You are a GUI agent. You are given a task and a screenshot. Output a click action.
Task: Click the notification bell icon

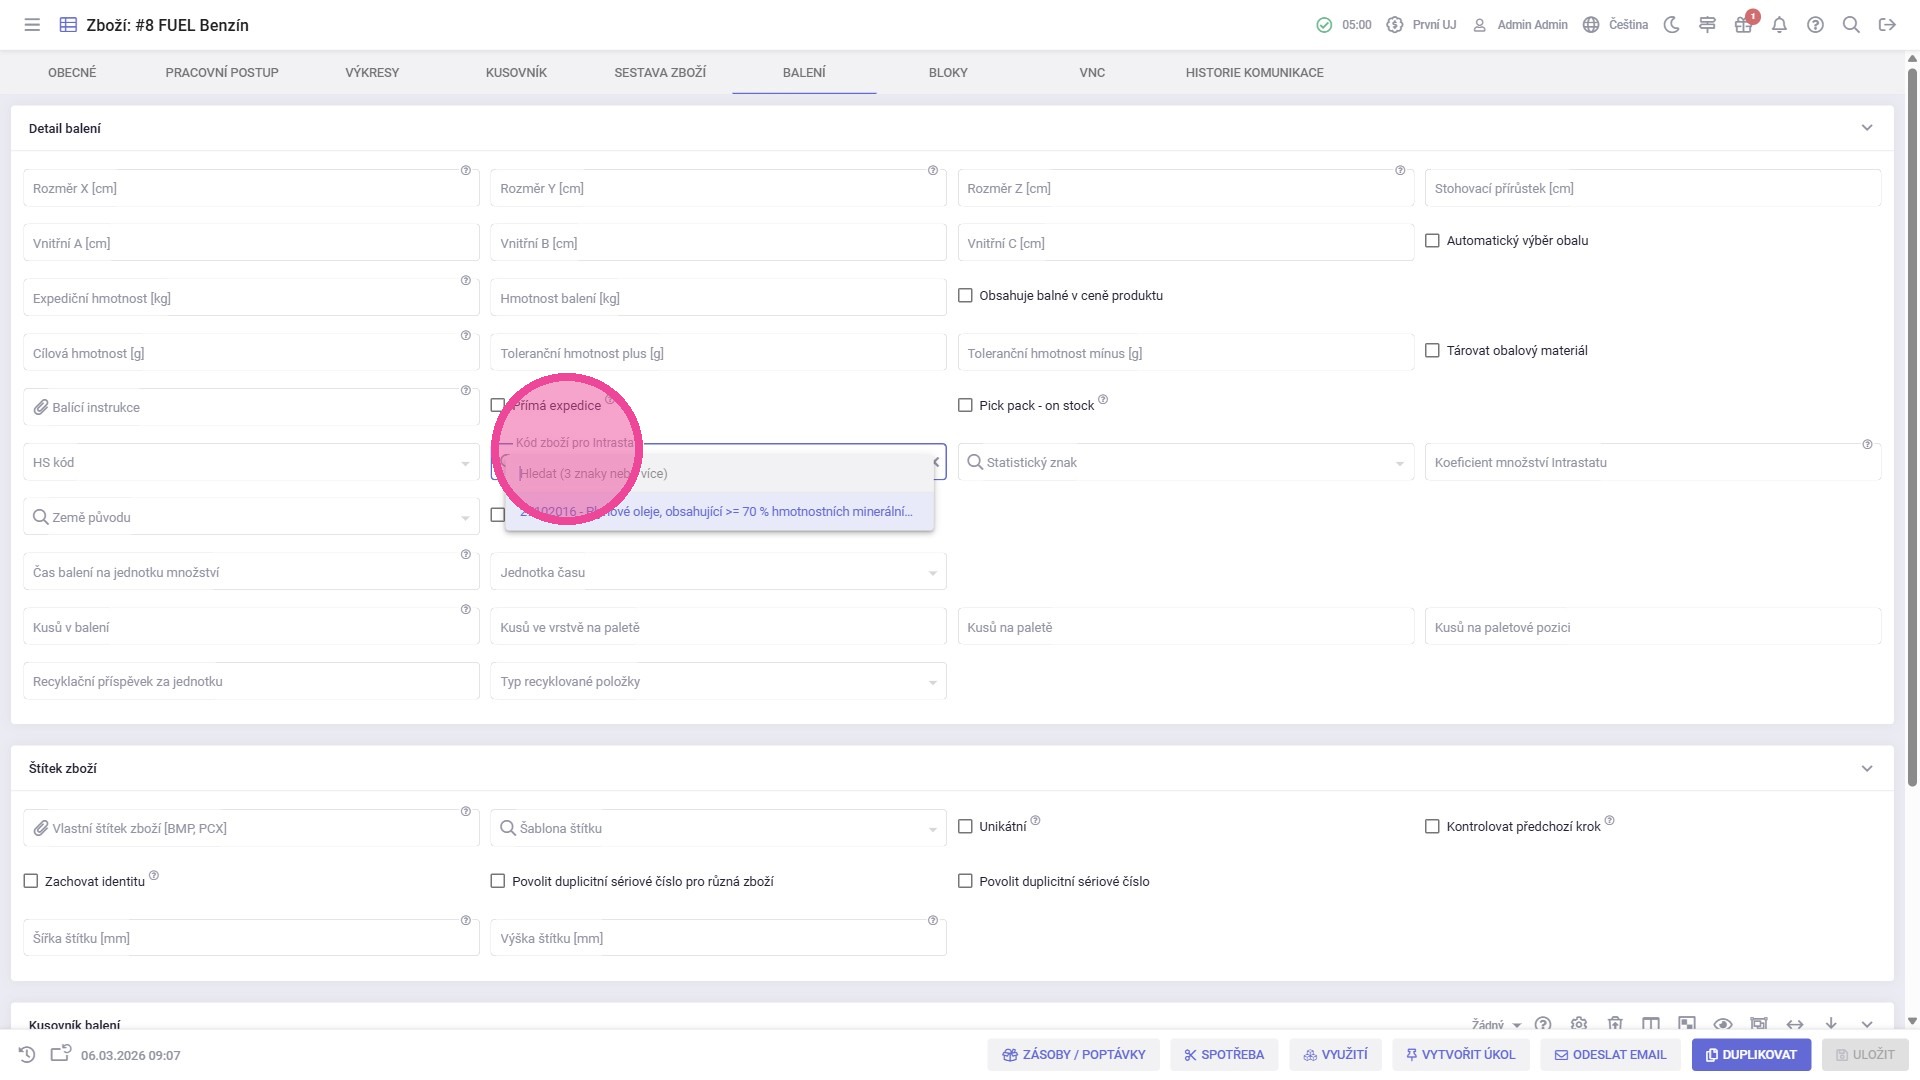click(1779, 25)
